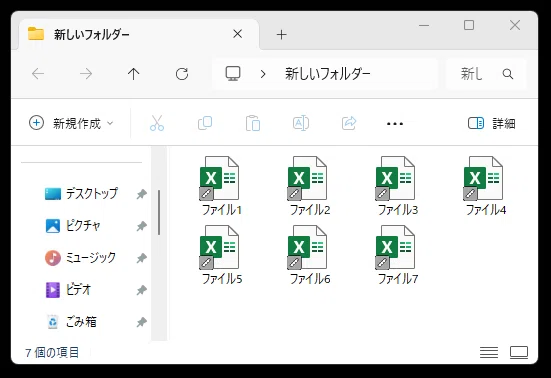Open ミュージック in the sidebar
The width and height of the screenshot is (551, 378).
click(80, 258)
